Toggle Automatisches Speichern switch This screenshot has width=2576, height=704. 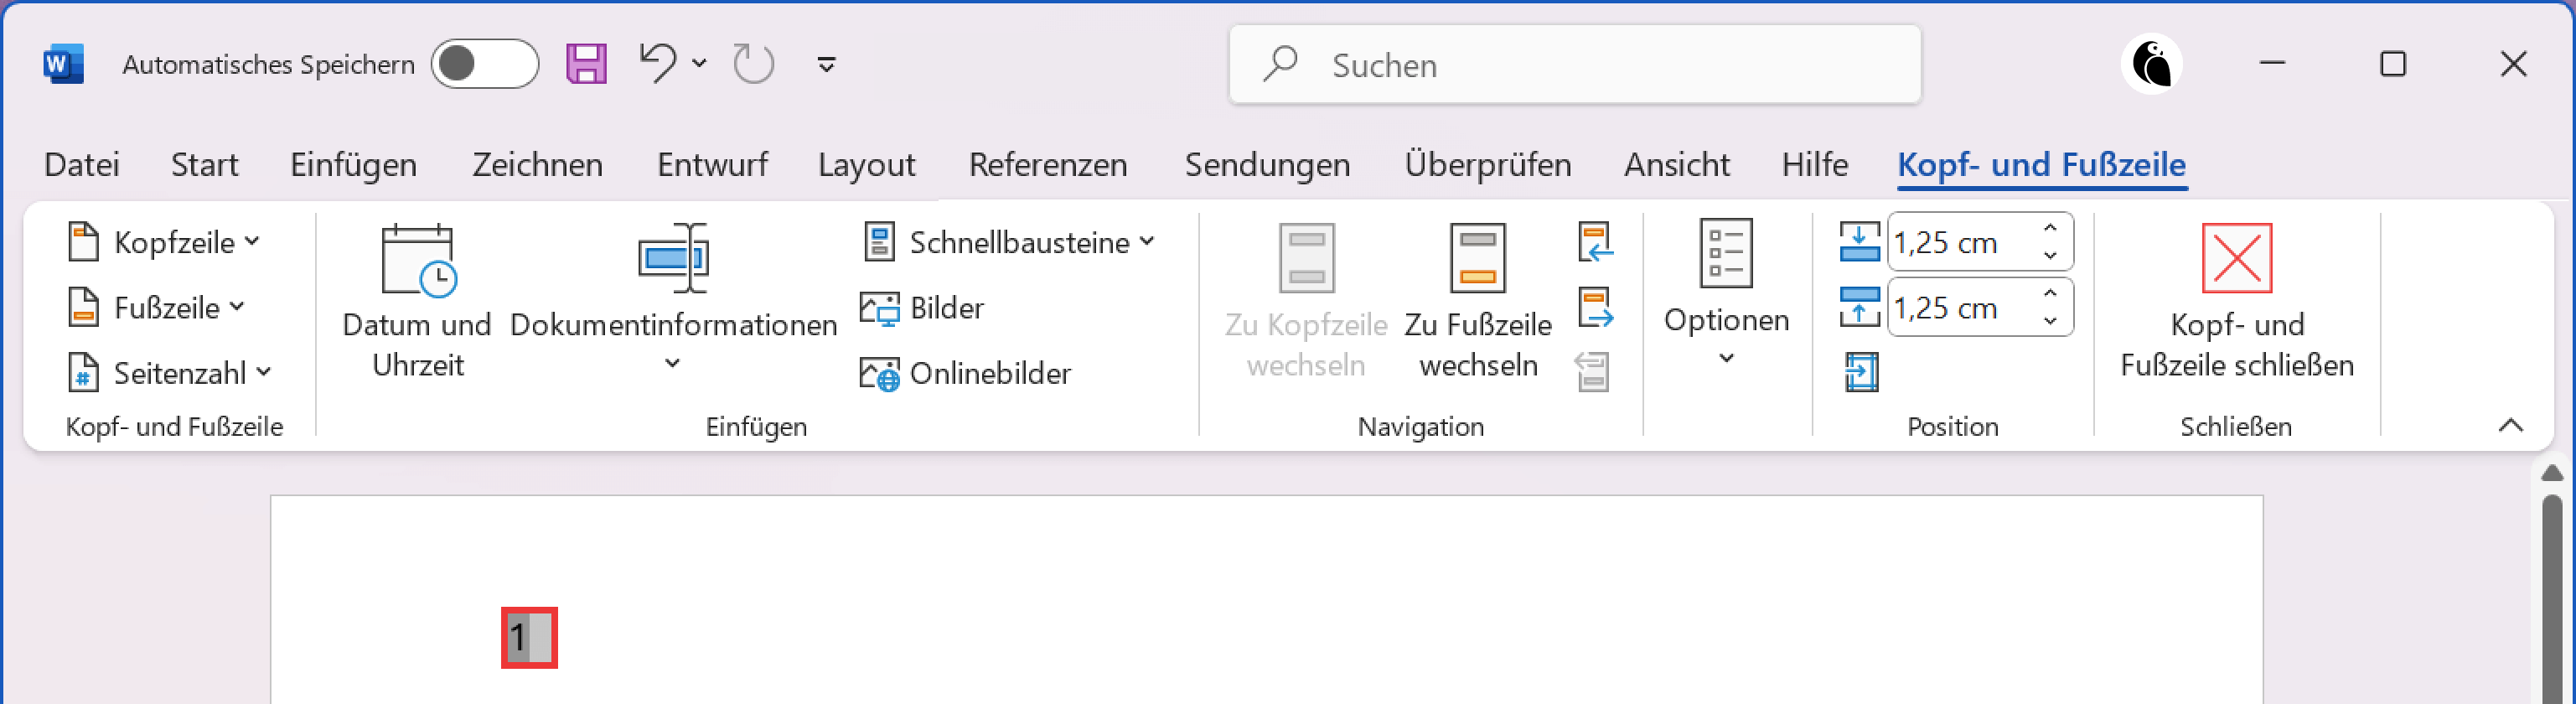(x=485, y=64)
